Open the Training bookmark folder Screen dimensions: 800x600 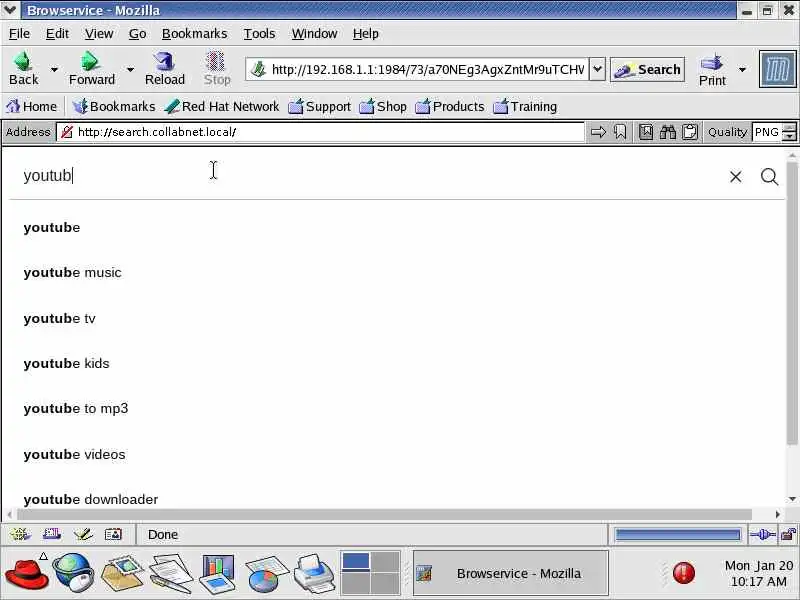pyautogui.click(x=525, y=106)
